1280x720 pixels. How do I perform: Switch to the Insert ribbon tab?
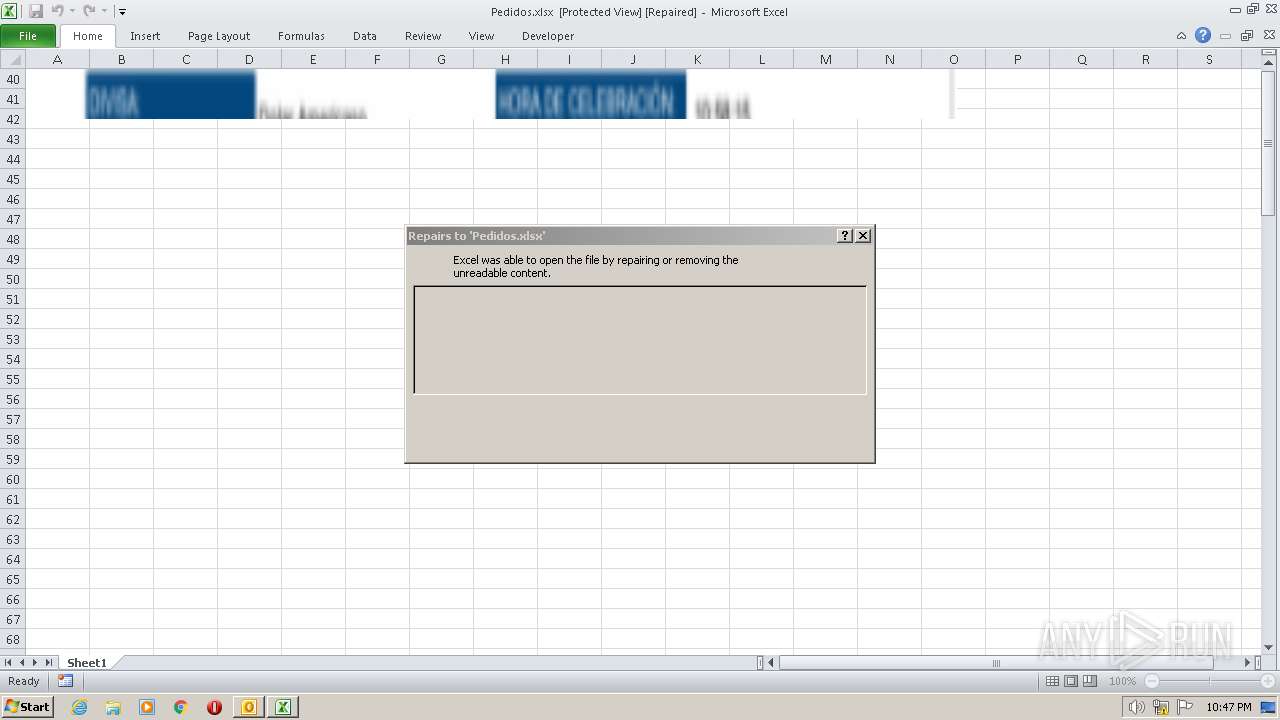(x=145, y=36)
